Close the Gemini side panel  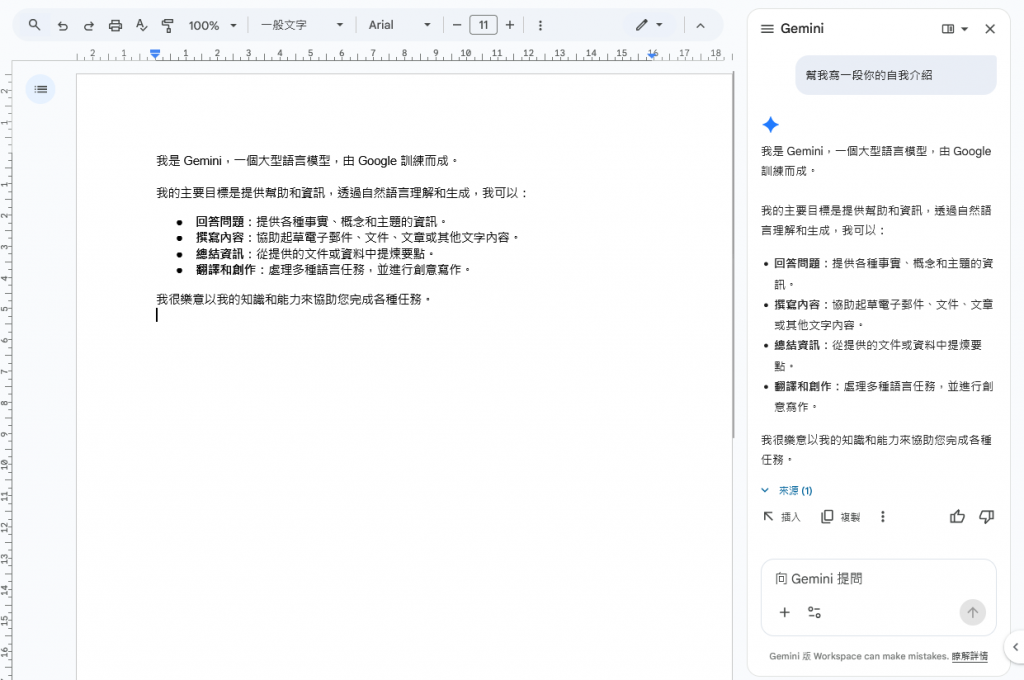click(990, 29)
